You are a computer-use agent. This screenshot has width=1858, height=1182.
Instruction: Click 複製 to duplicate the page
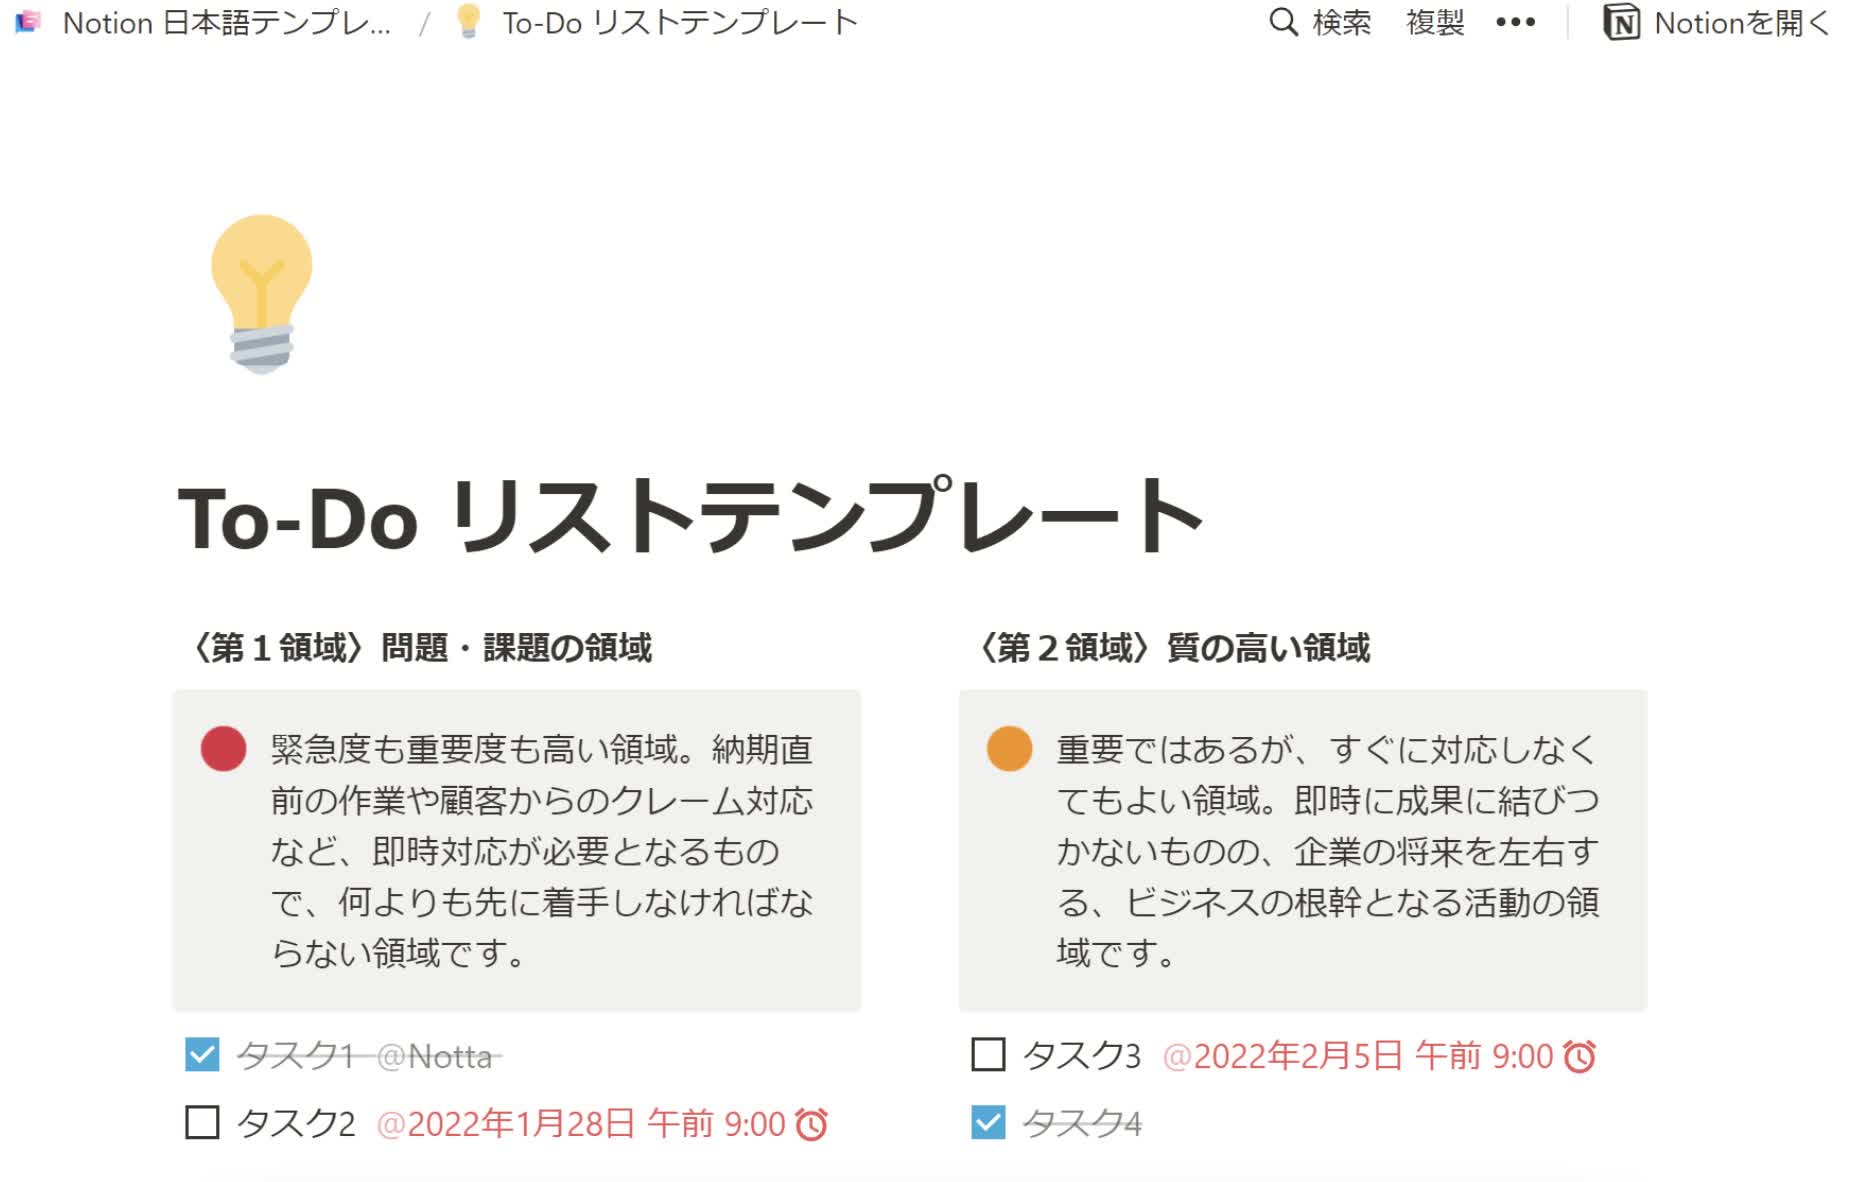point(1435,22)
